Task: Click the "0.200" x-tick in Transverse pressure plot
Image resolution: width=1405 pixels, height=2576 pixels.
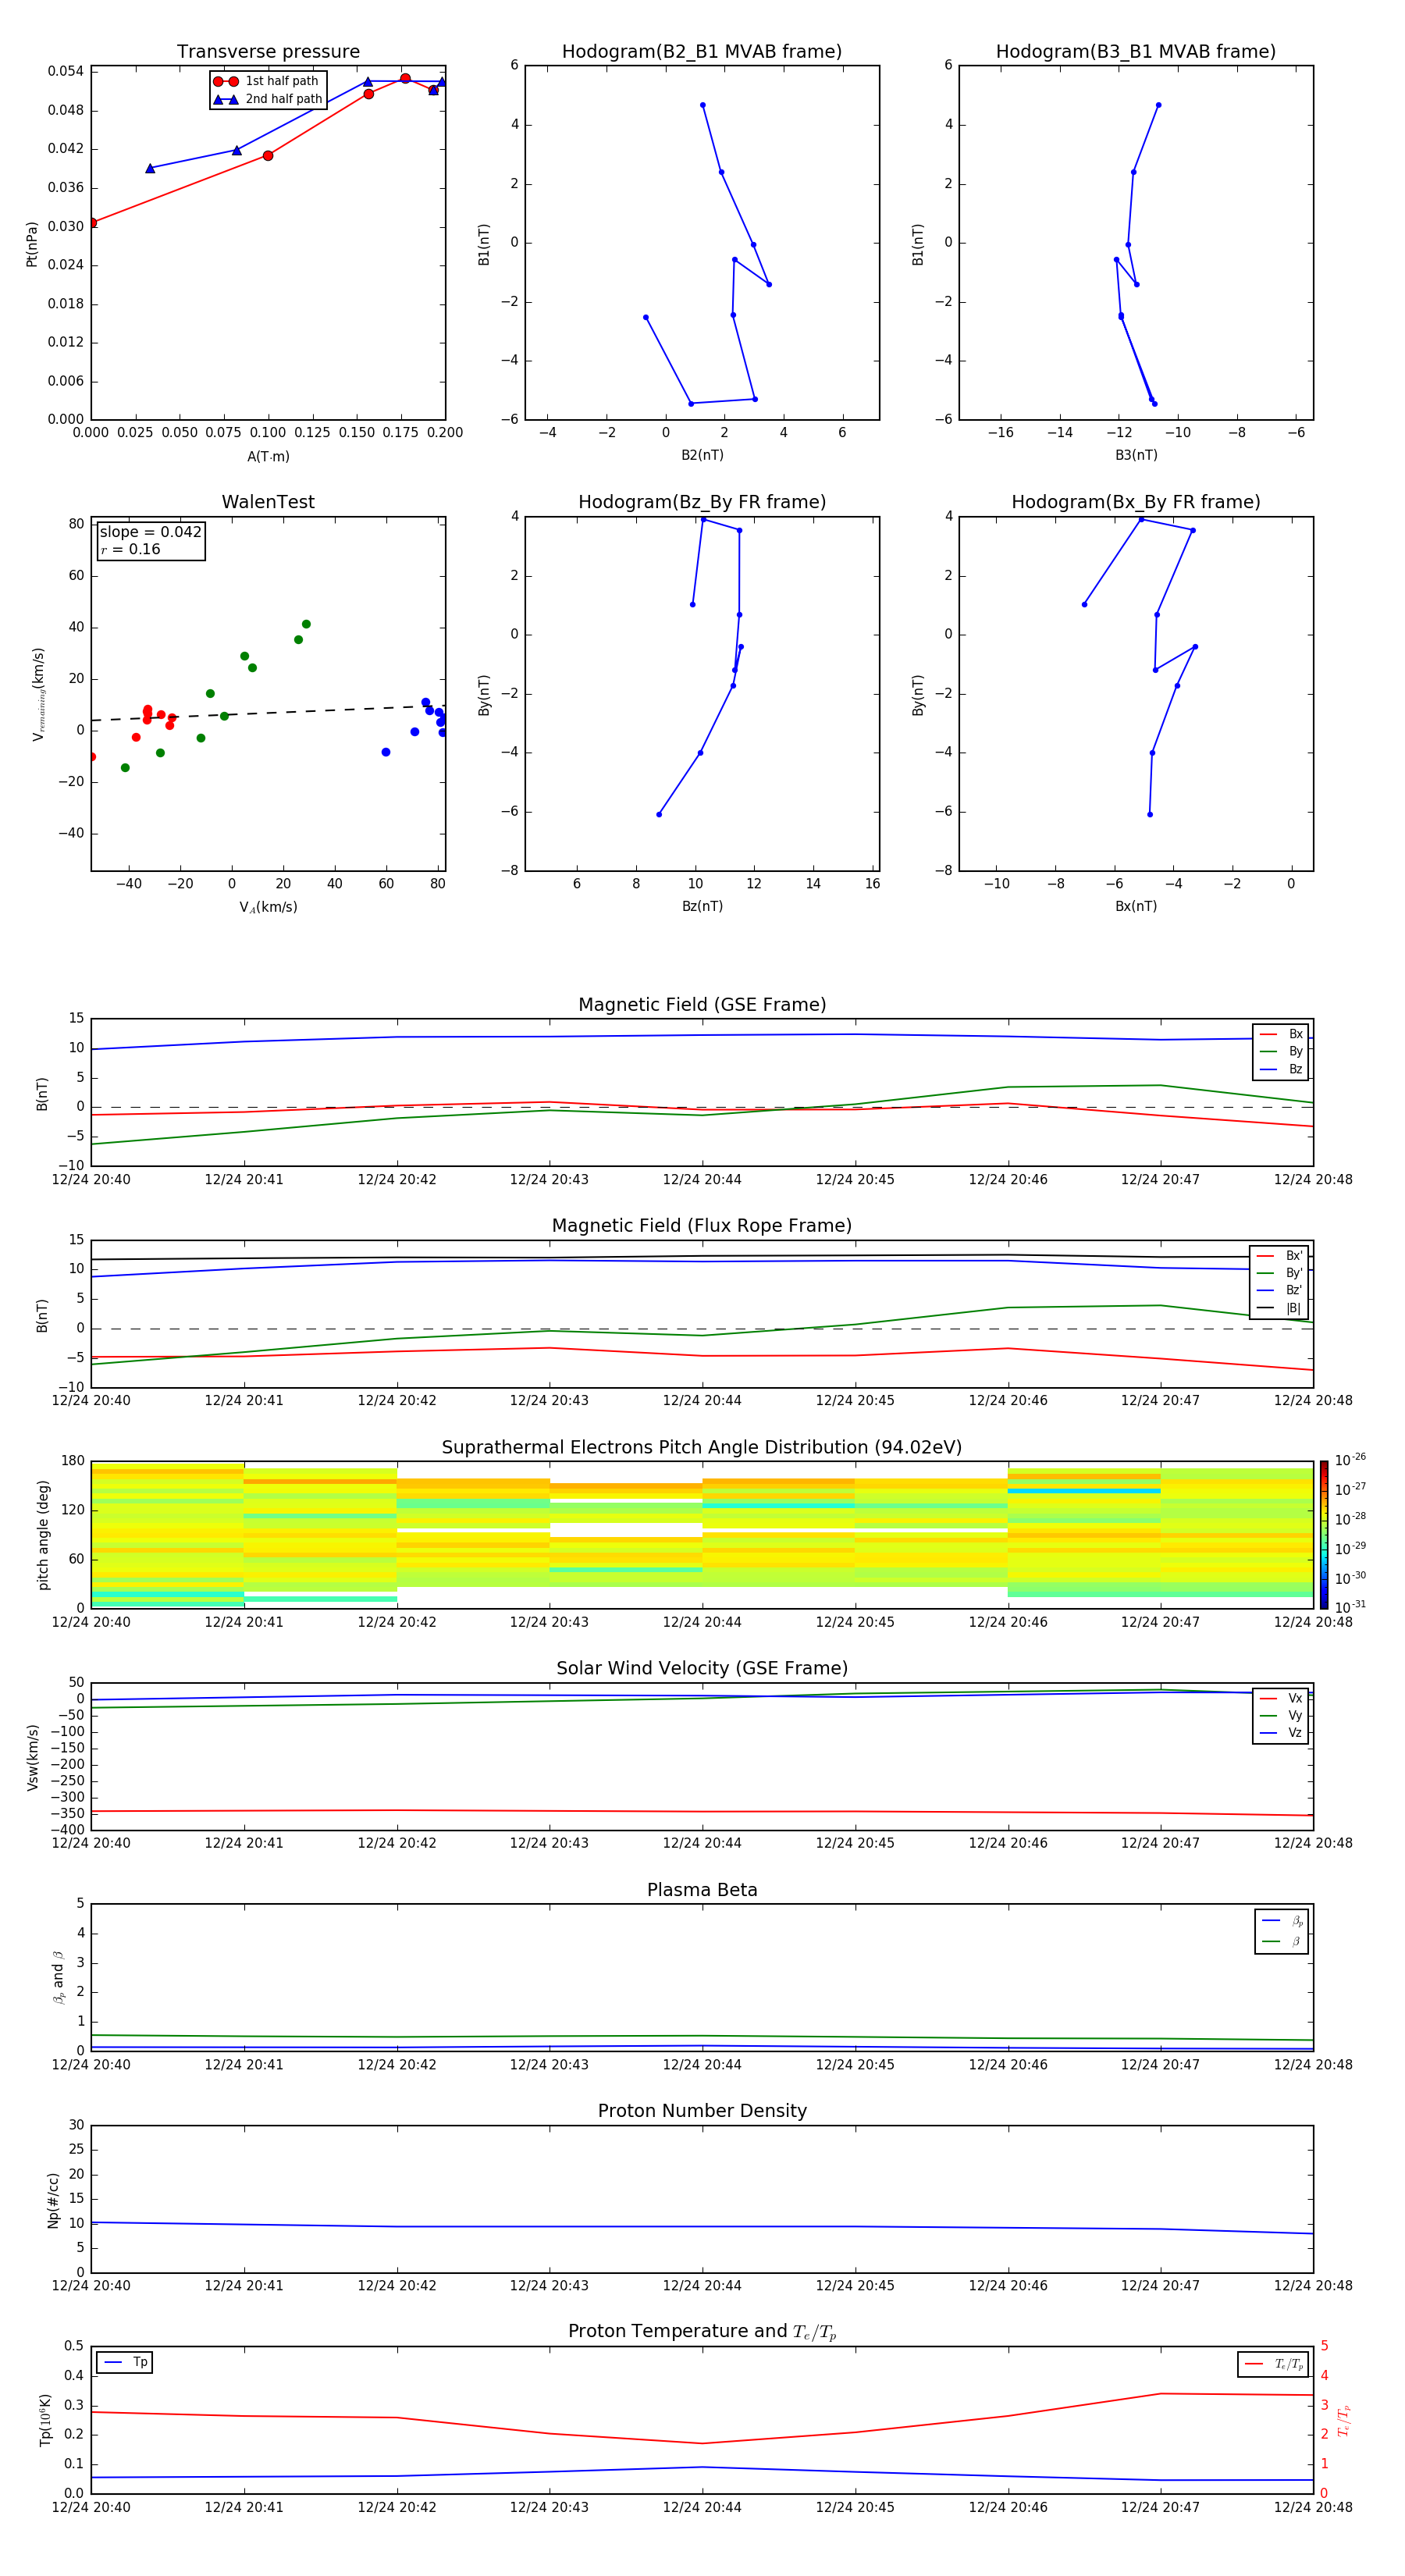Action: [x=445, y=433]
